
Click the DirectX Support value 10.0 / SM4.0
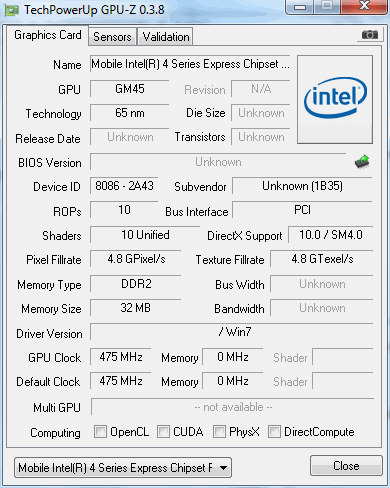click(x=331, y=235)
